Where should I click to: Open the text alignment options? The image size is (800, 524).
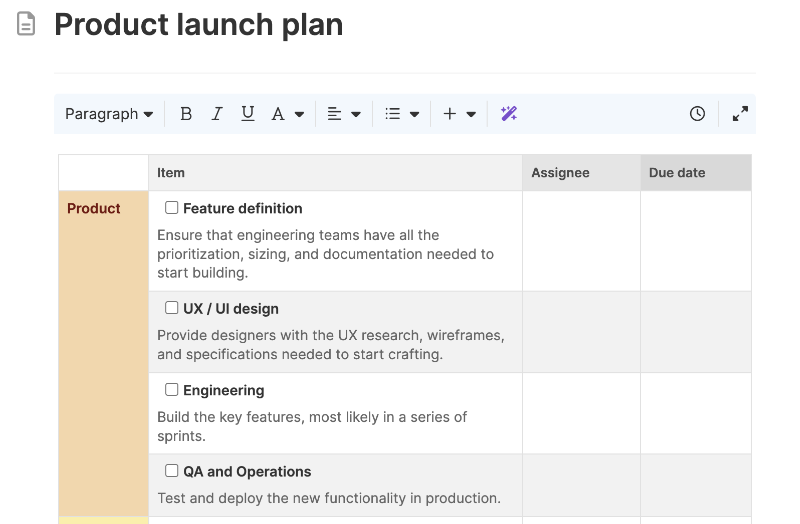[x=344, y=114]
